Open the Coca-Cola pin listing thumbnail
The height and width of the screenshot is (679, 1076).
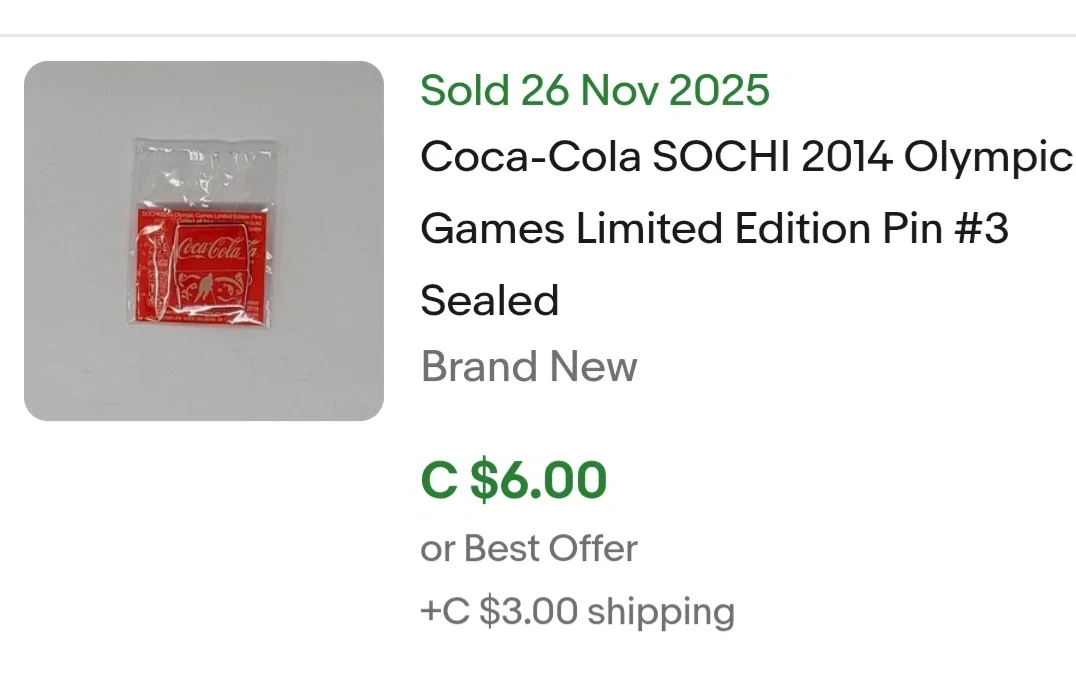click(x=204, y=241)
